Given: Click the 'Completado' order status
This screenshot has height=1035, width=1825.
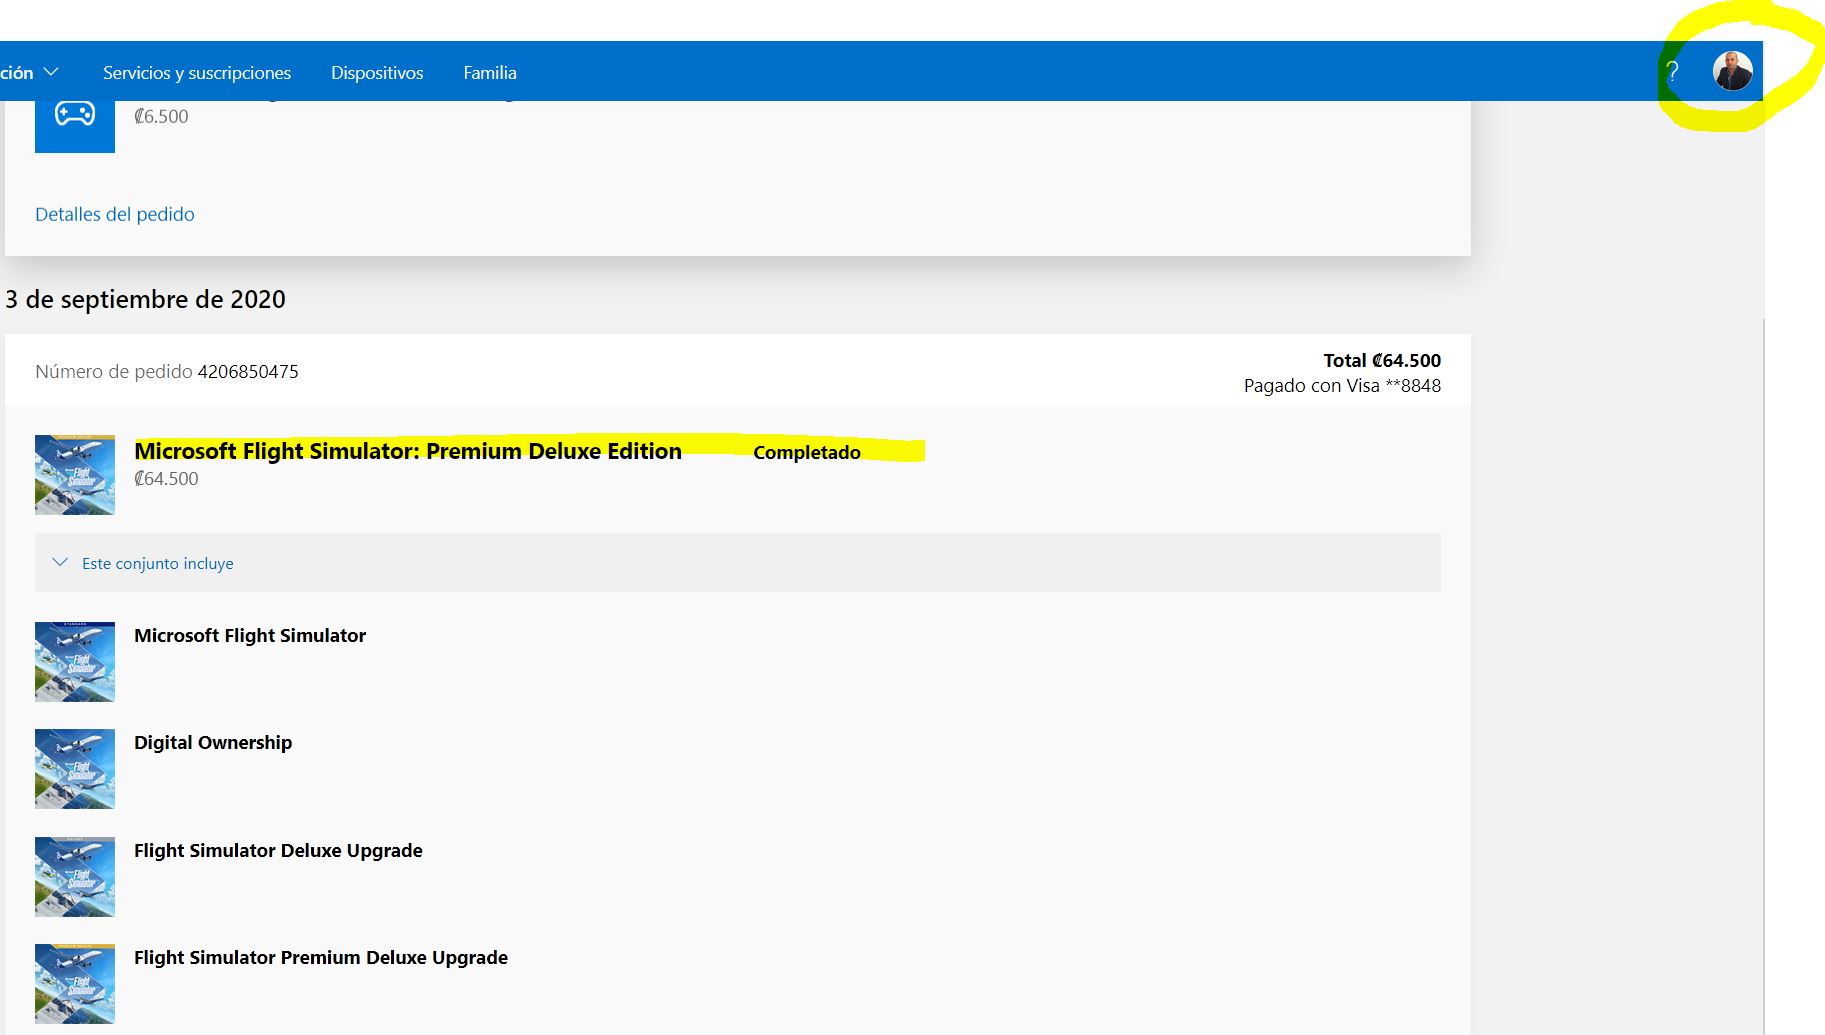Looking at the screenshot, I should point(807,452).
